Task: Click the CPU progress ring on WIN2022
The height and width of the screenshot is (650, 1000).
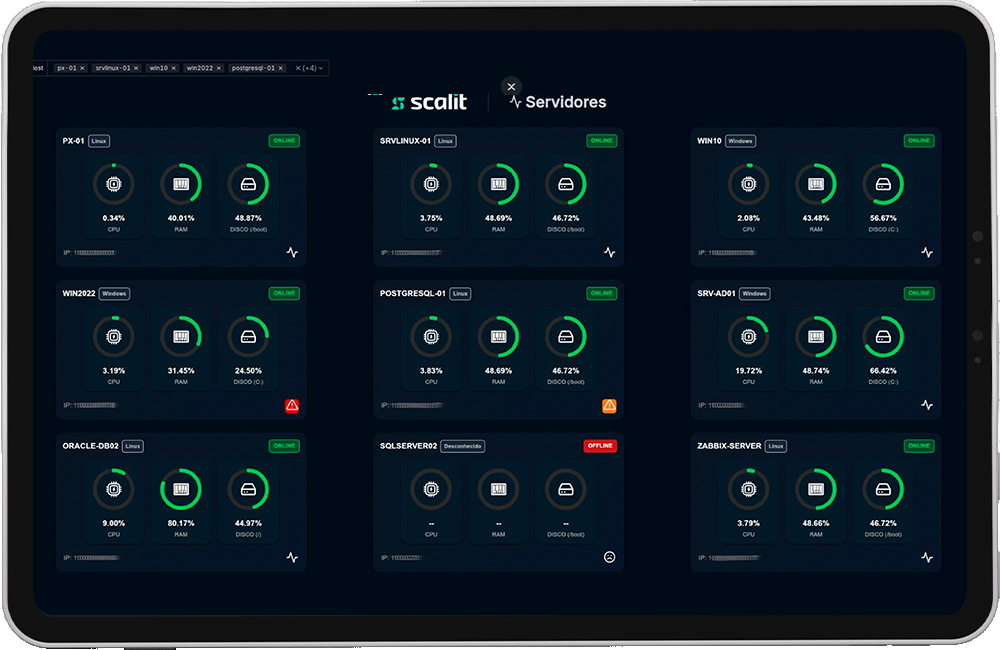Action: pyautogui.click(x=113, y=336)
